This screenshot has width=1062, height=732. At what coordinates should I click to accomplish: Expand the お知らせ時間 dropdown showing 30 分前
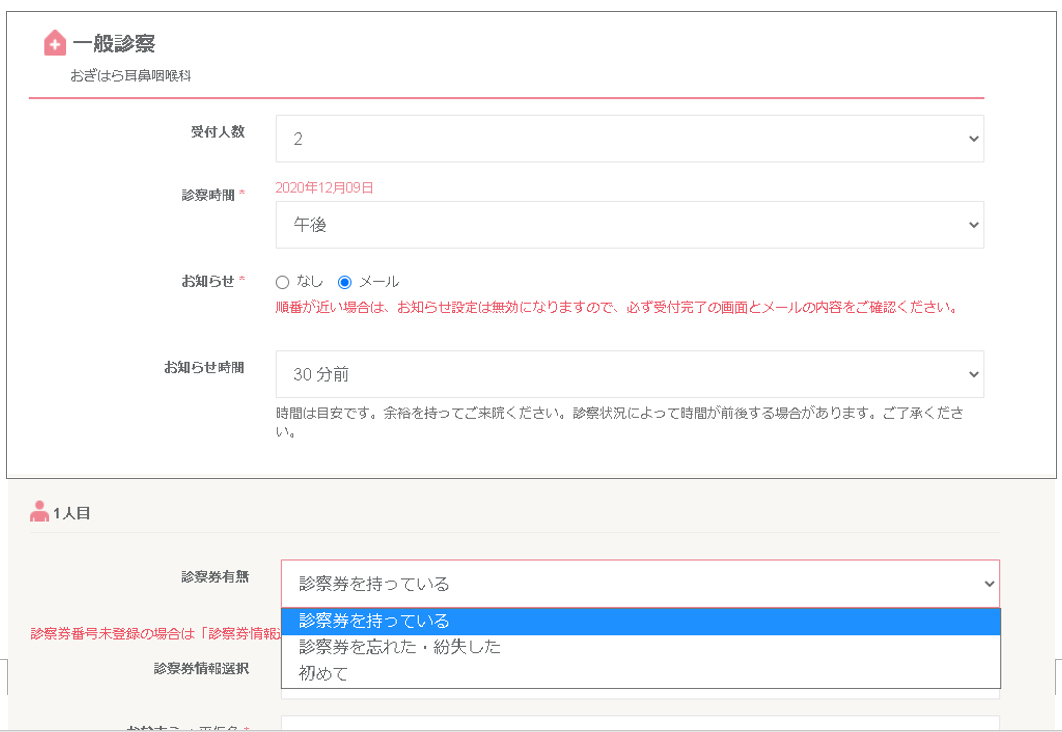629,374
